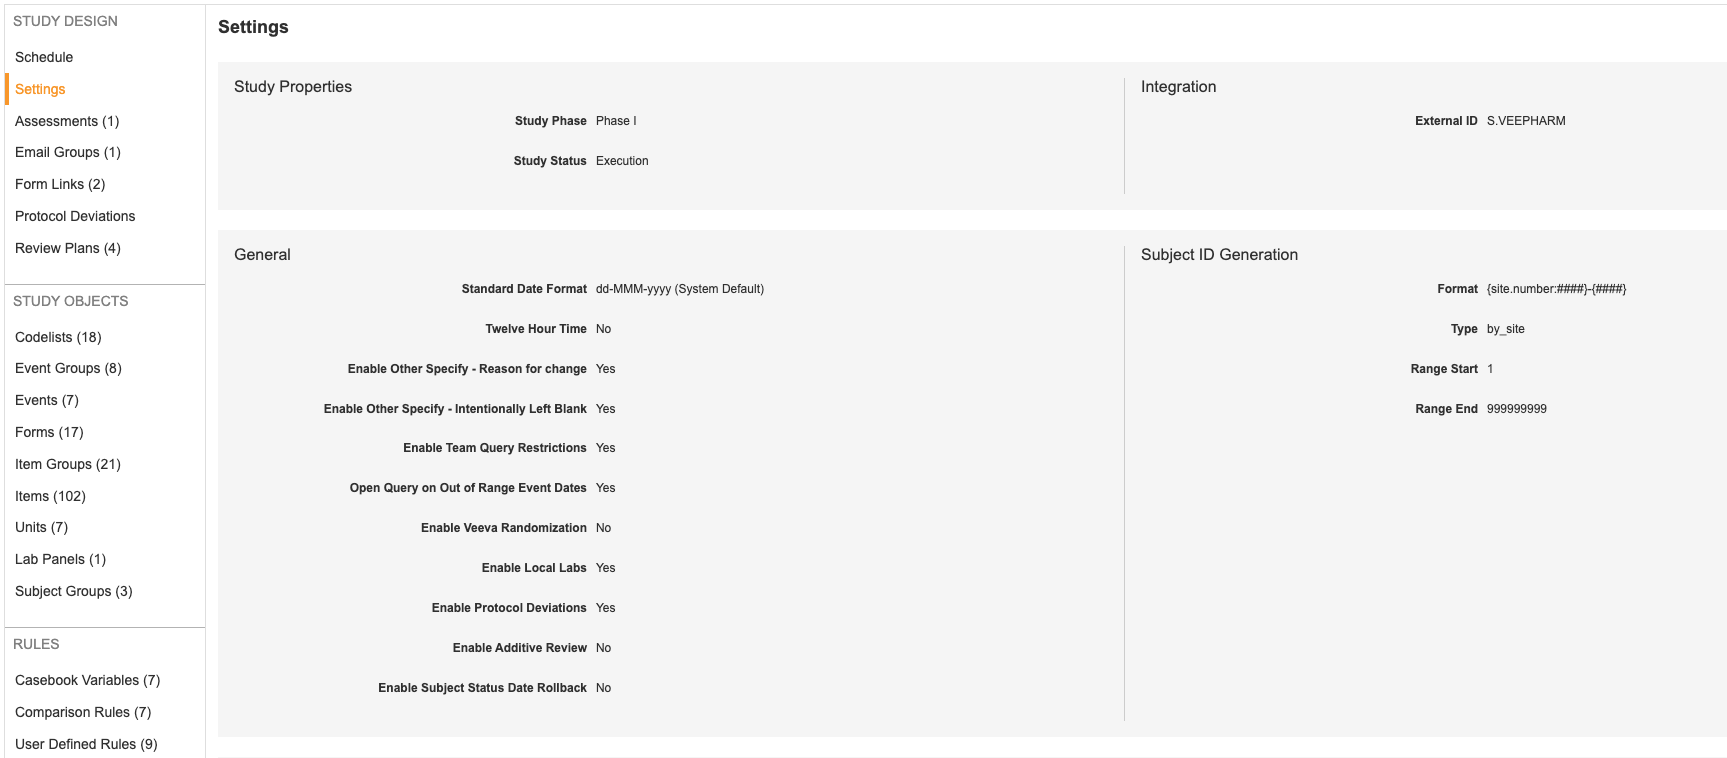Click the S.VEEPHARM External ID value

pyautogui.click(x=1526, y=121)
